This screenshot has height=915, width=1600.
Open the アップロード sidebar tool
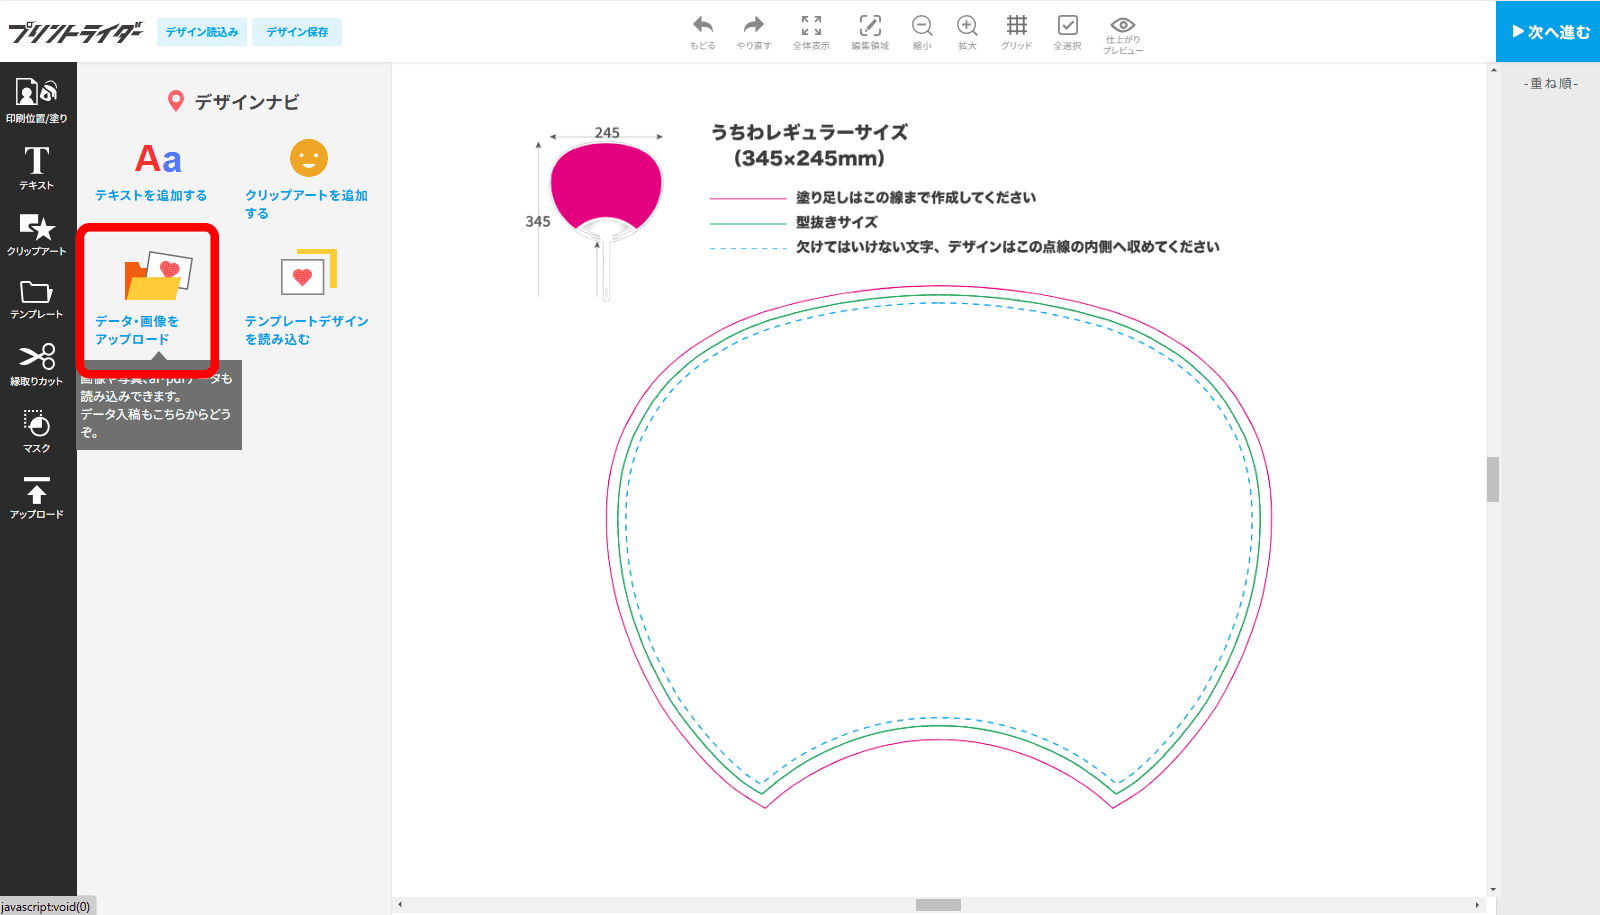37,497
